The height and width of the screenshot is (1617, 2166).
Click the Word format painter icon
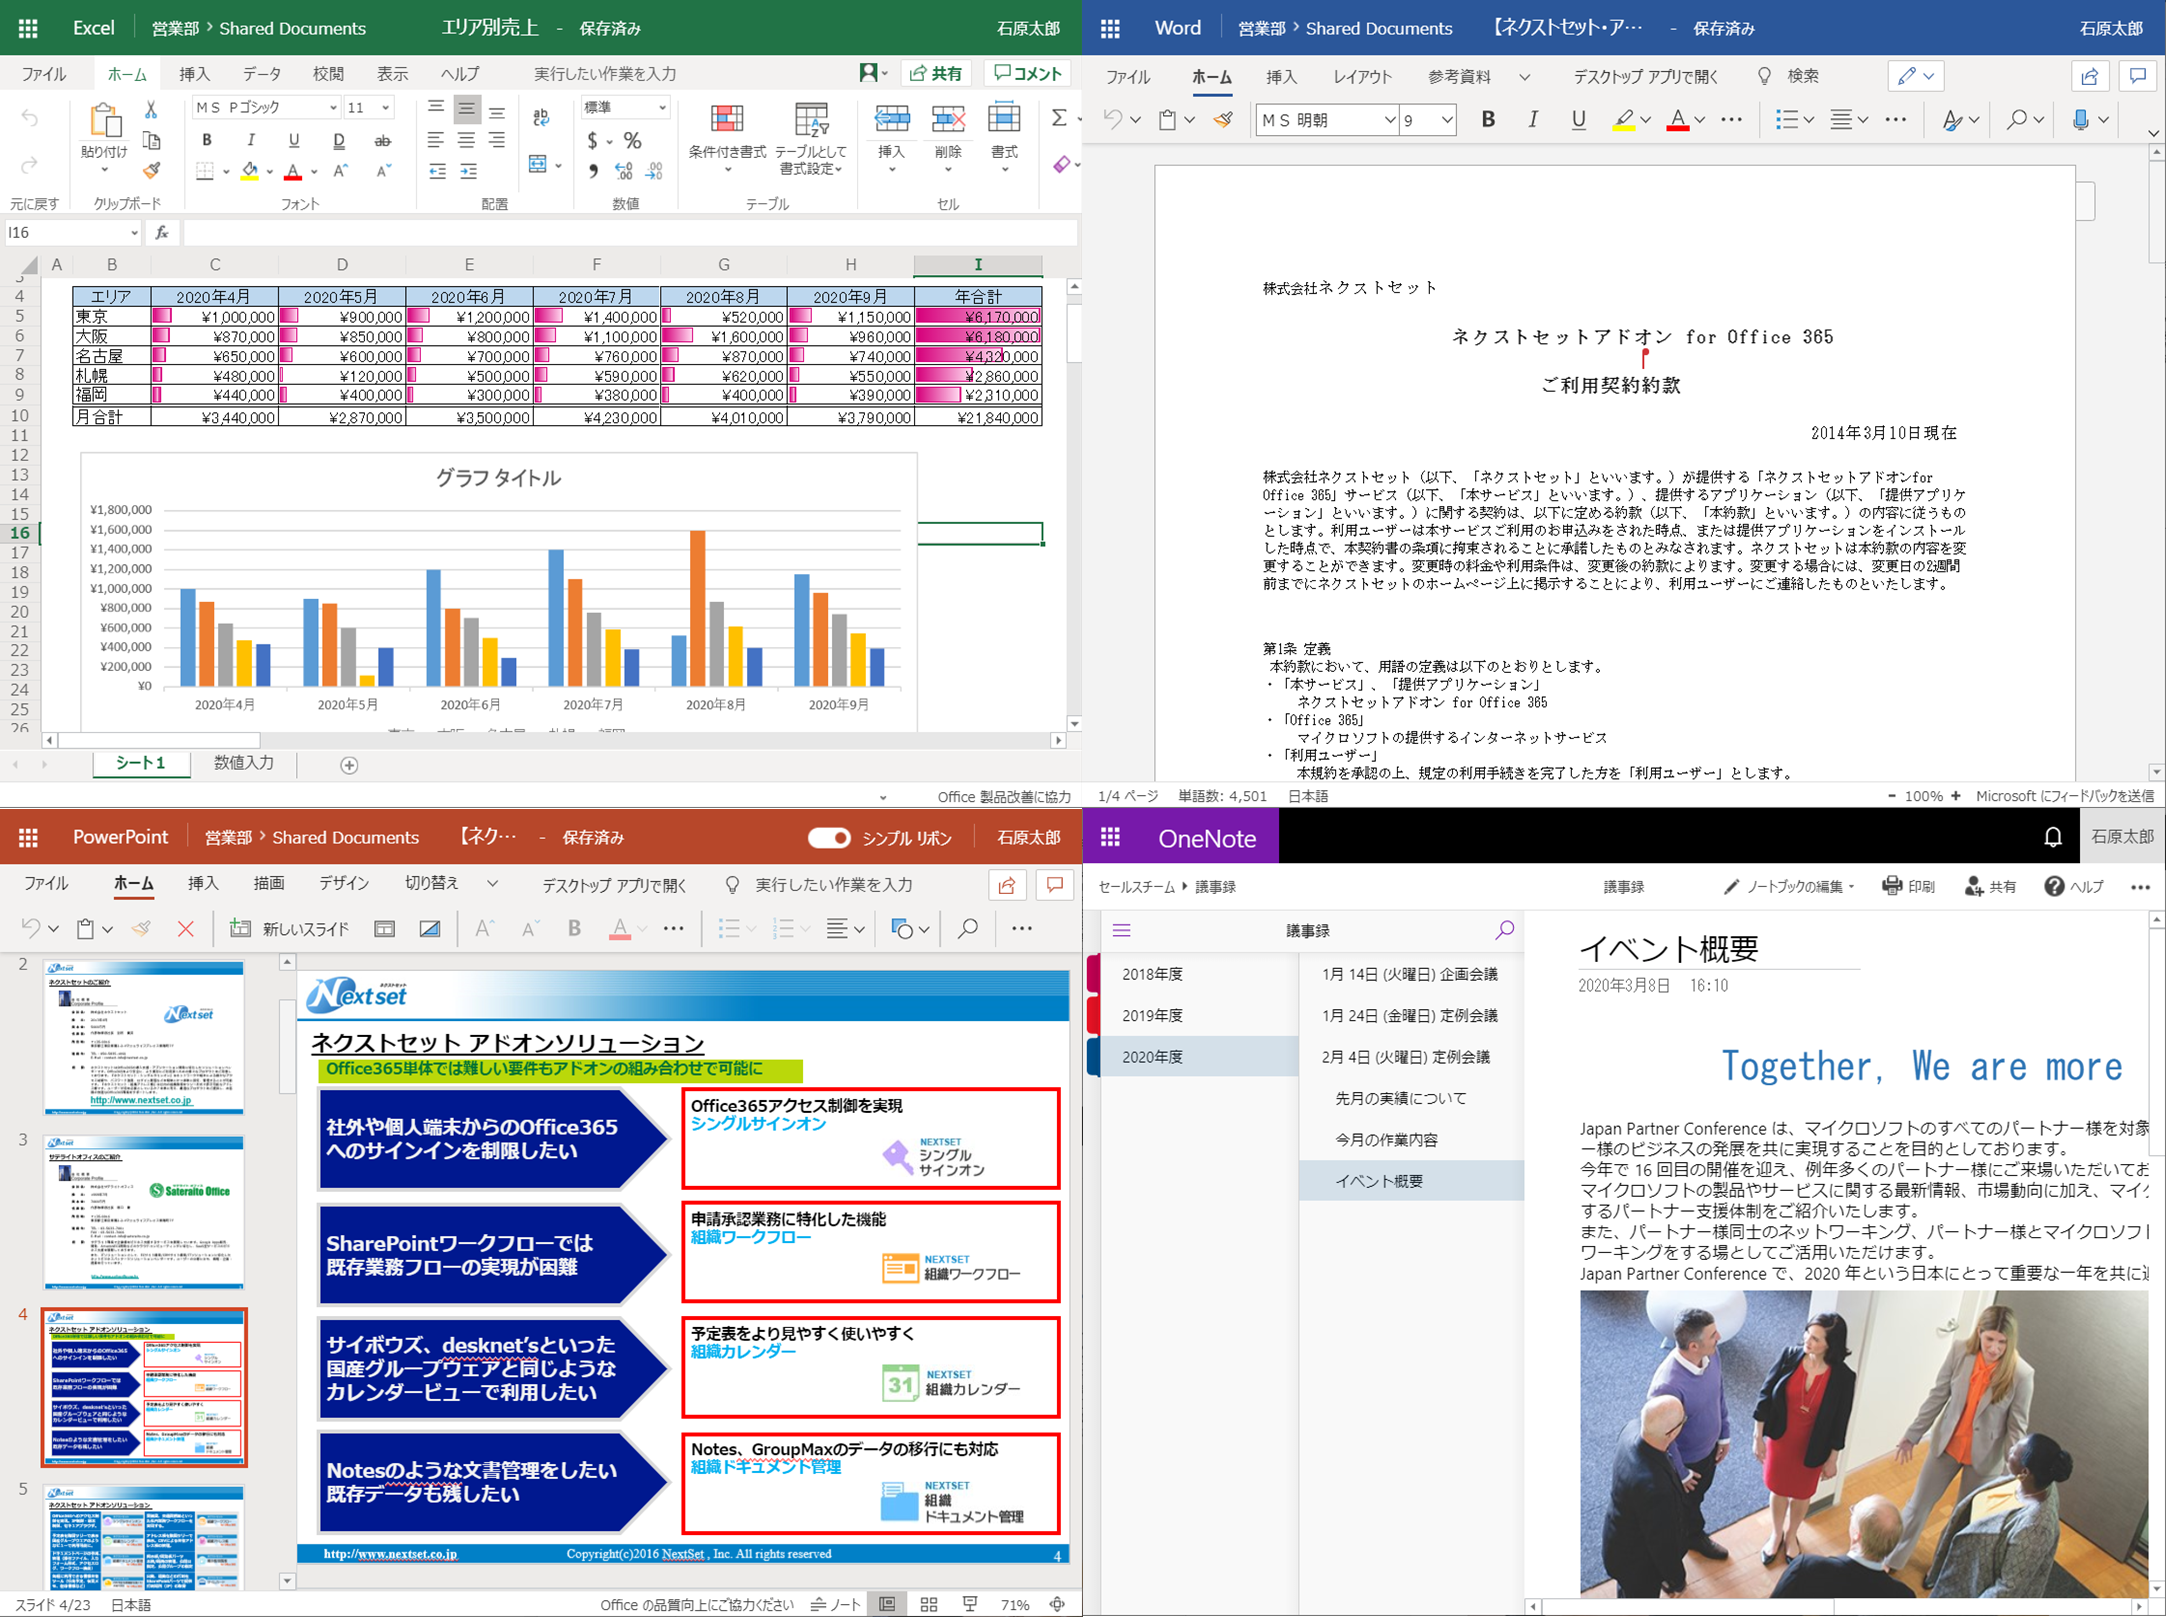(x=1223, y=120)
